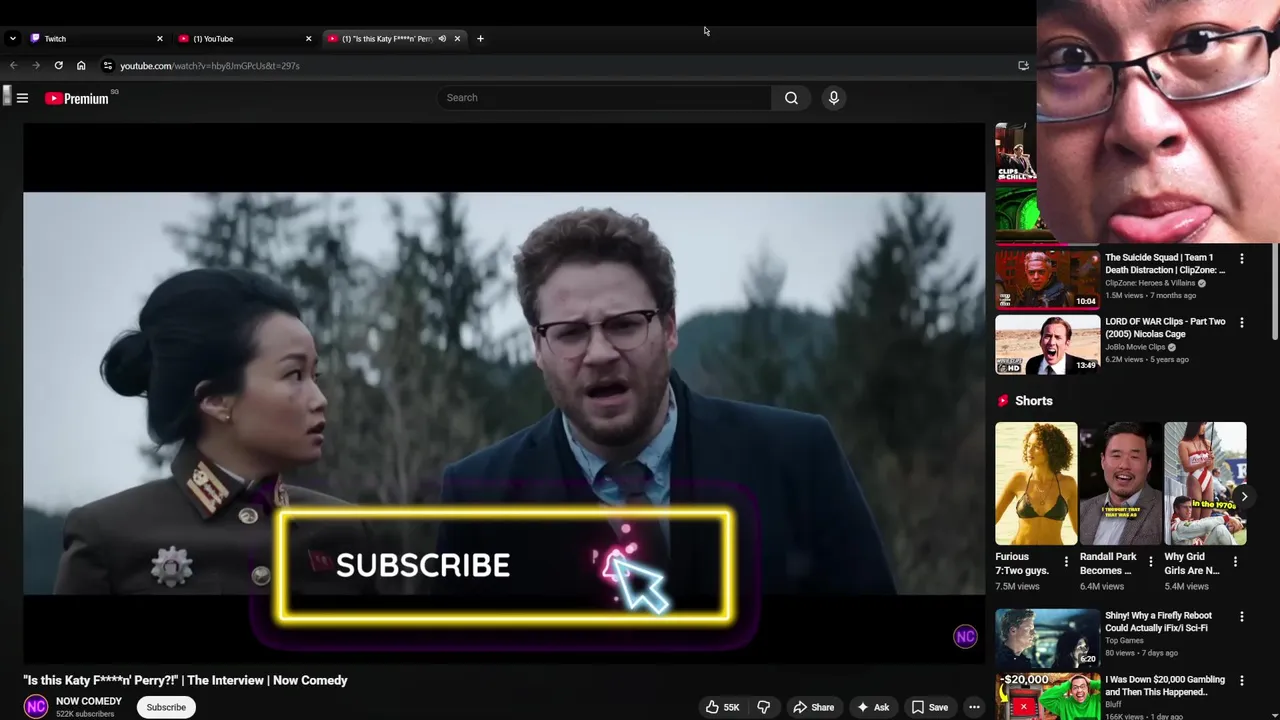1280x720 pixels.
Task: Open I Was Down $20,000 Gambling title
Action: tap(1164, 686)
